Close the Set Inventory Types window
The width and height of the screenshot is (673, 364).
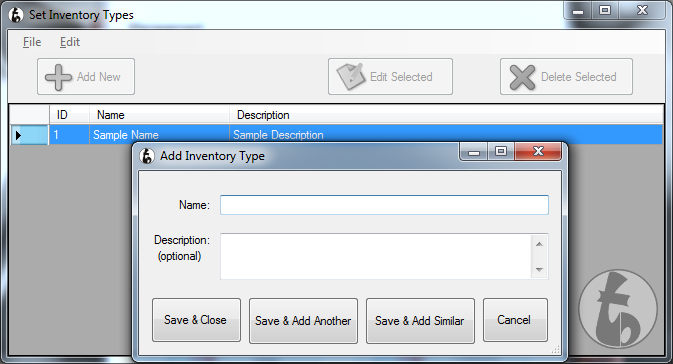(x=642, y=10)
